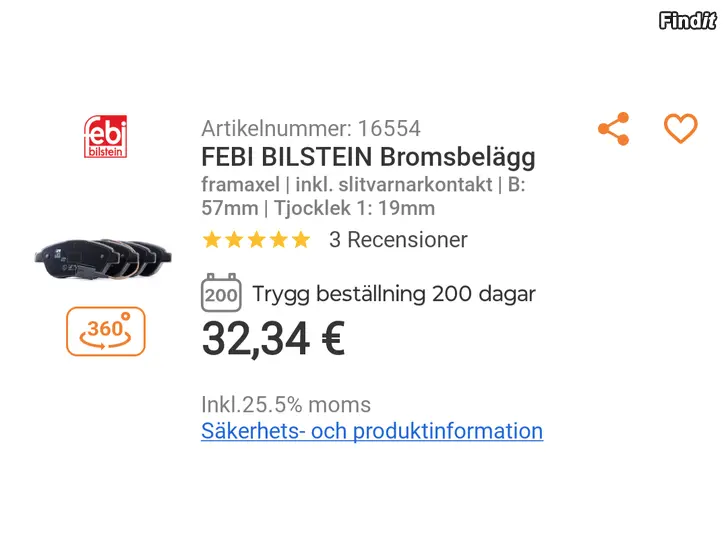Click the Findit logo watermark

[688, 21]
